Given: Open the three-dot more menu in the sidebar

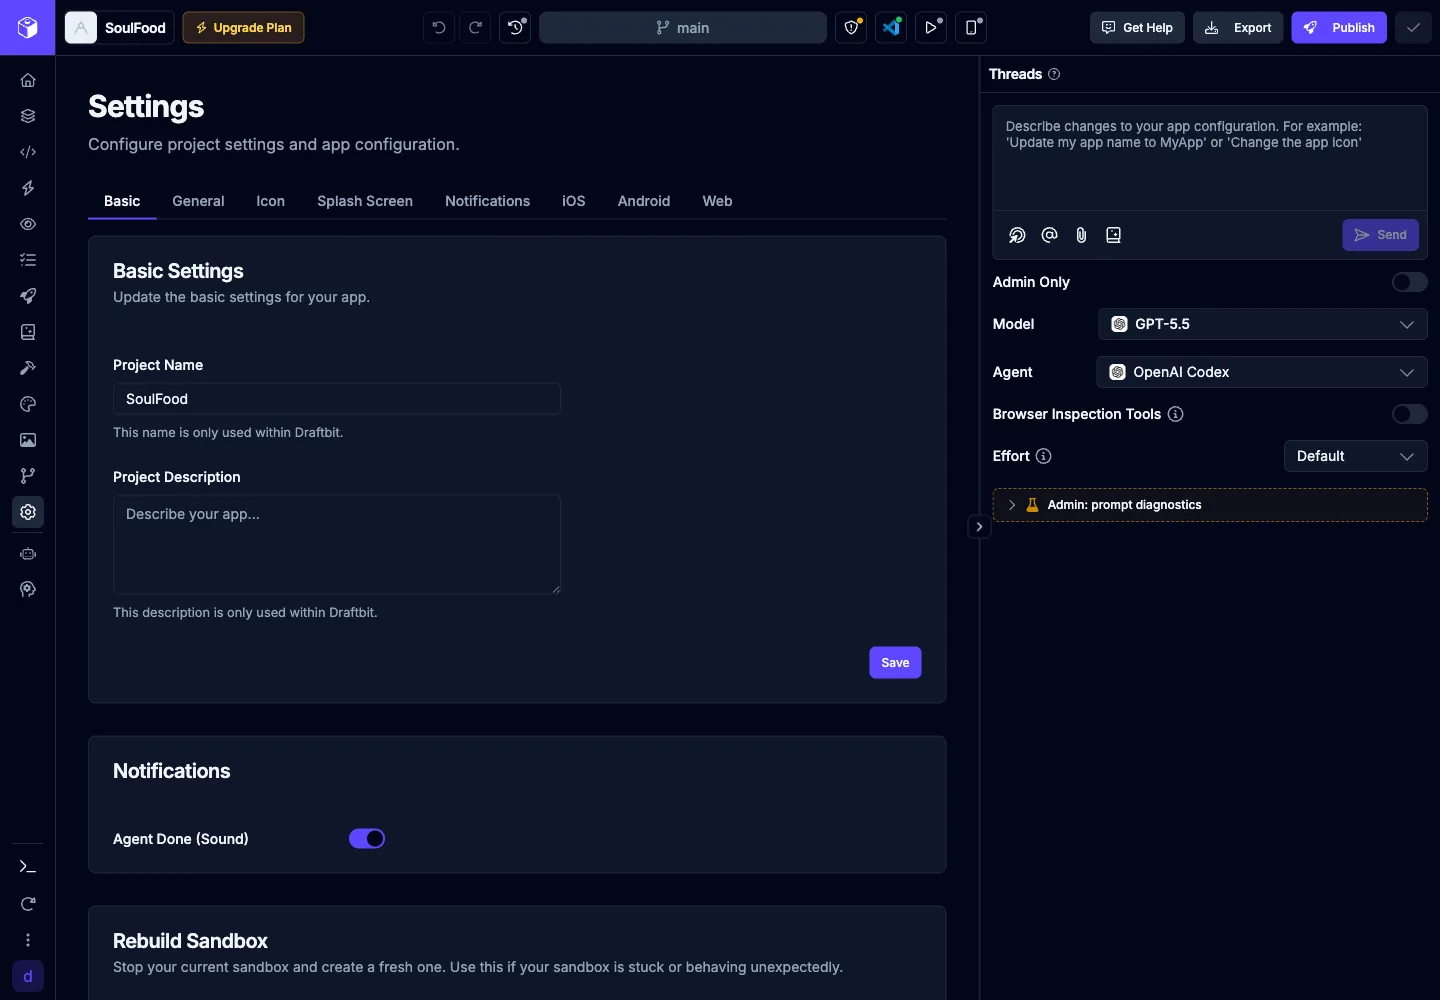Looking at the screenshot, I should click(28, 940).
